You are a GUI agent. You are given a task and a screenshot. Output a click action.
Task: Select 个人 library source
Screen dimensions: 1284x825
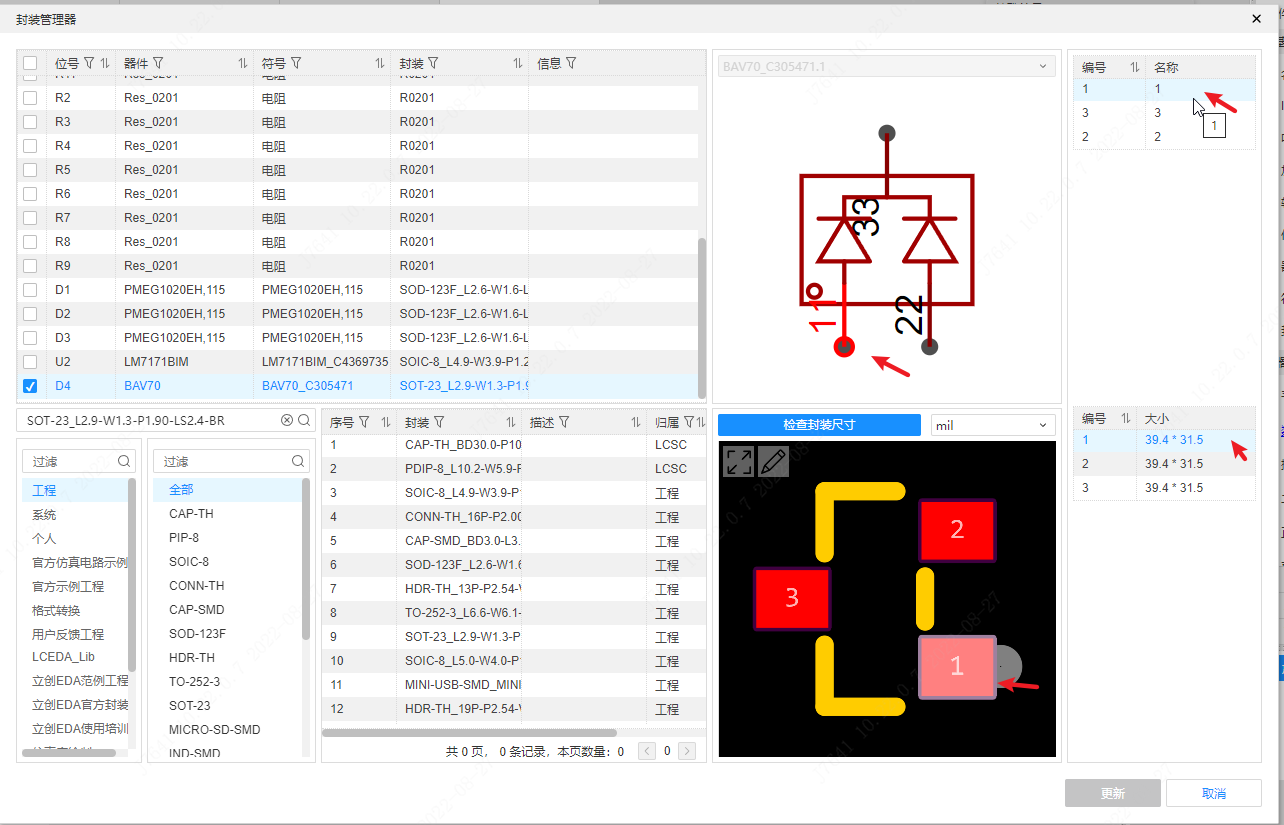tap(44, 539)
